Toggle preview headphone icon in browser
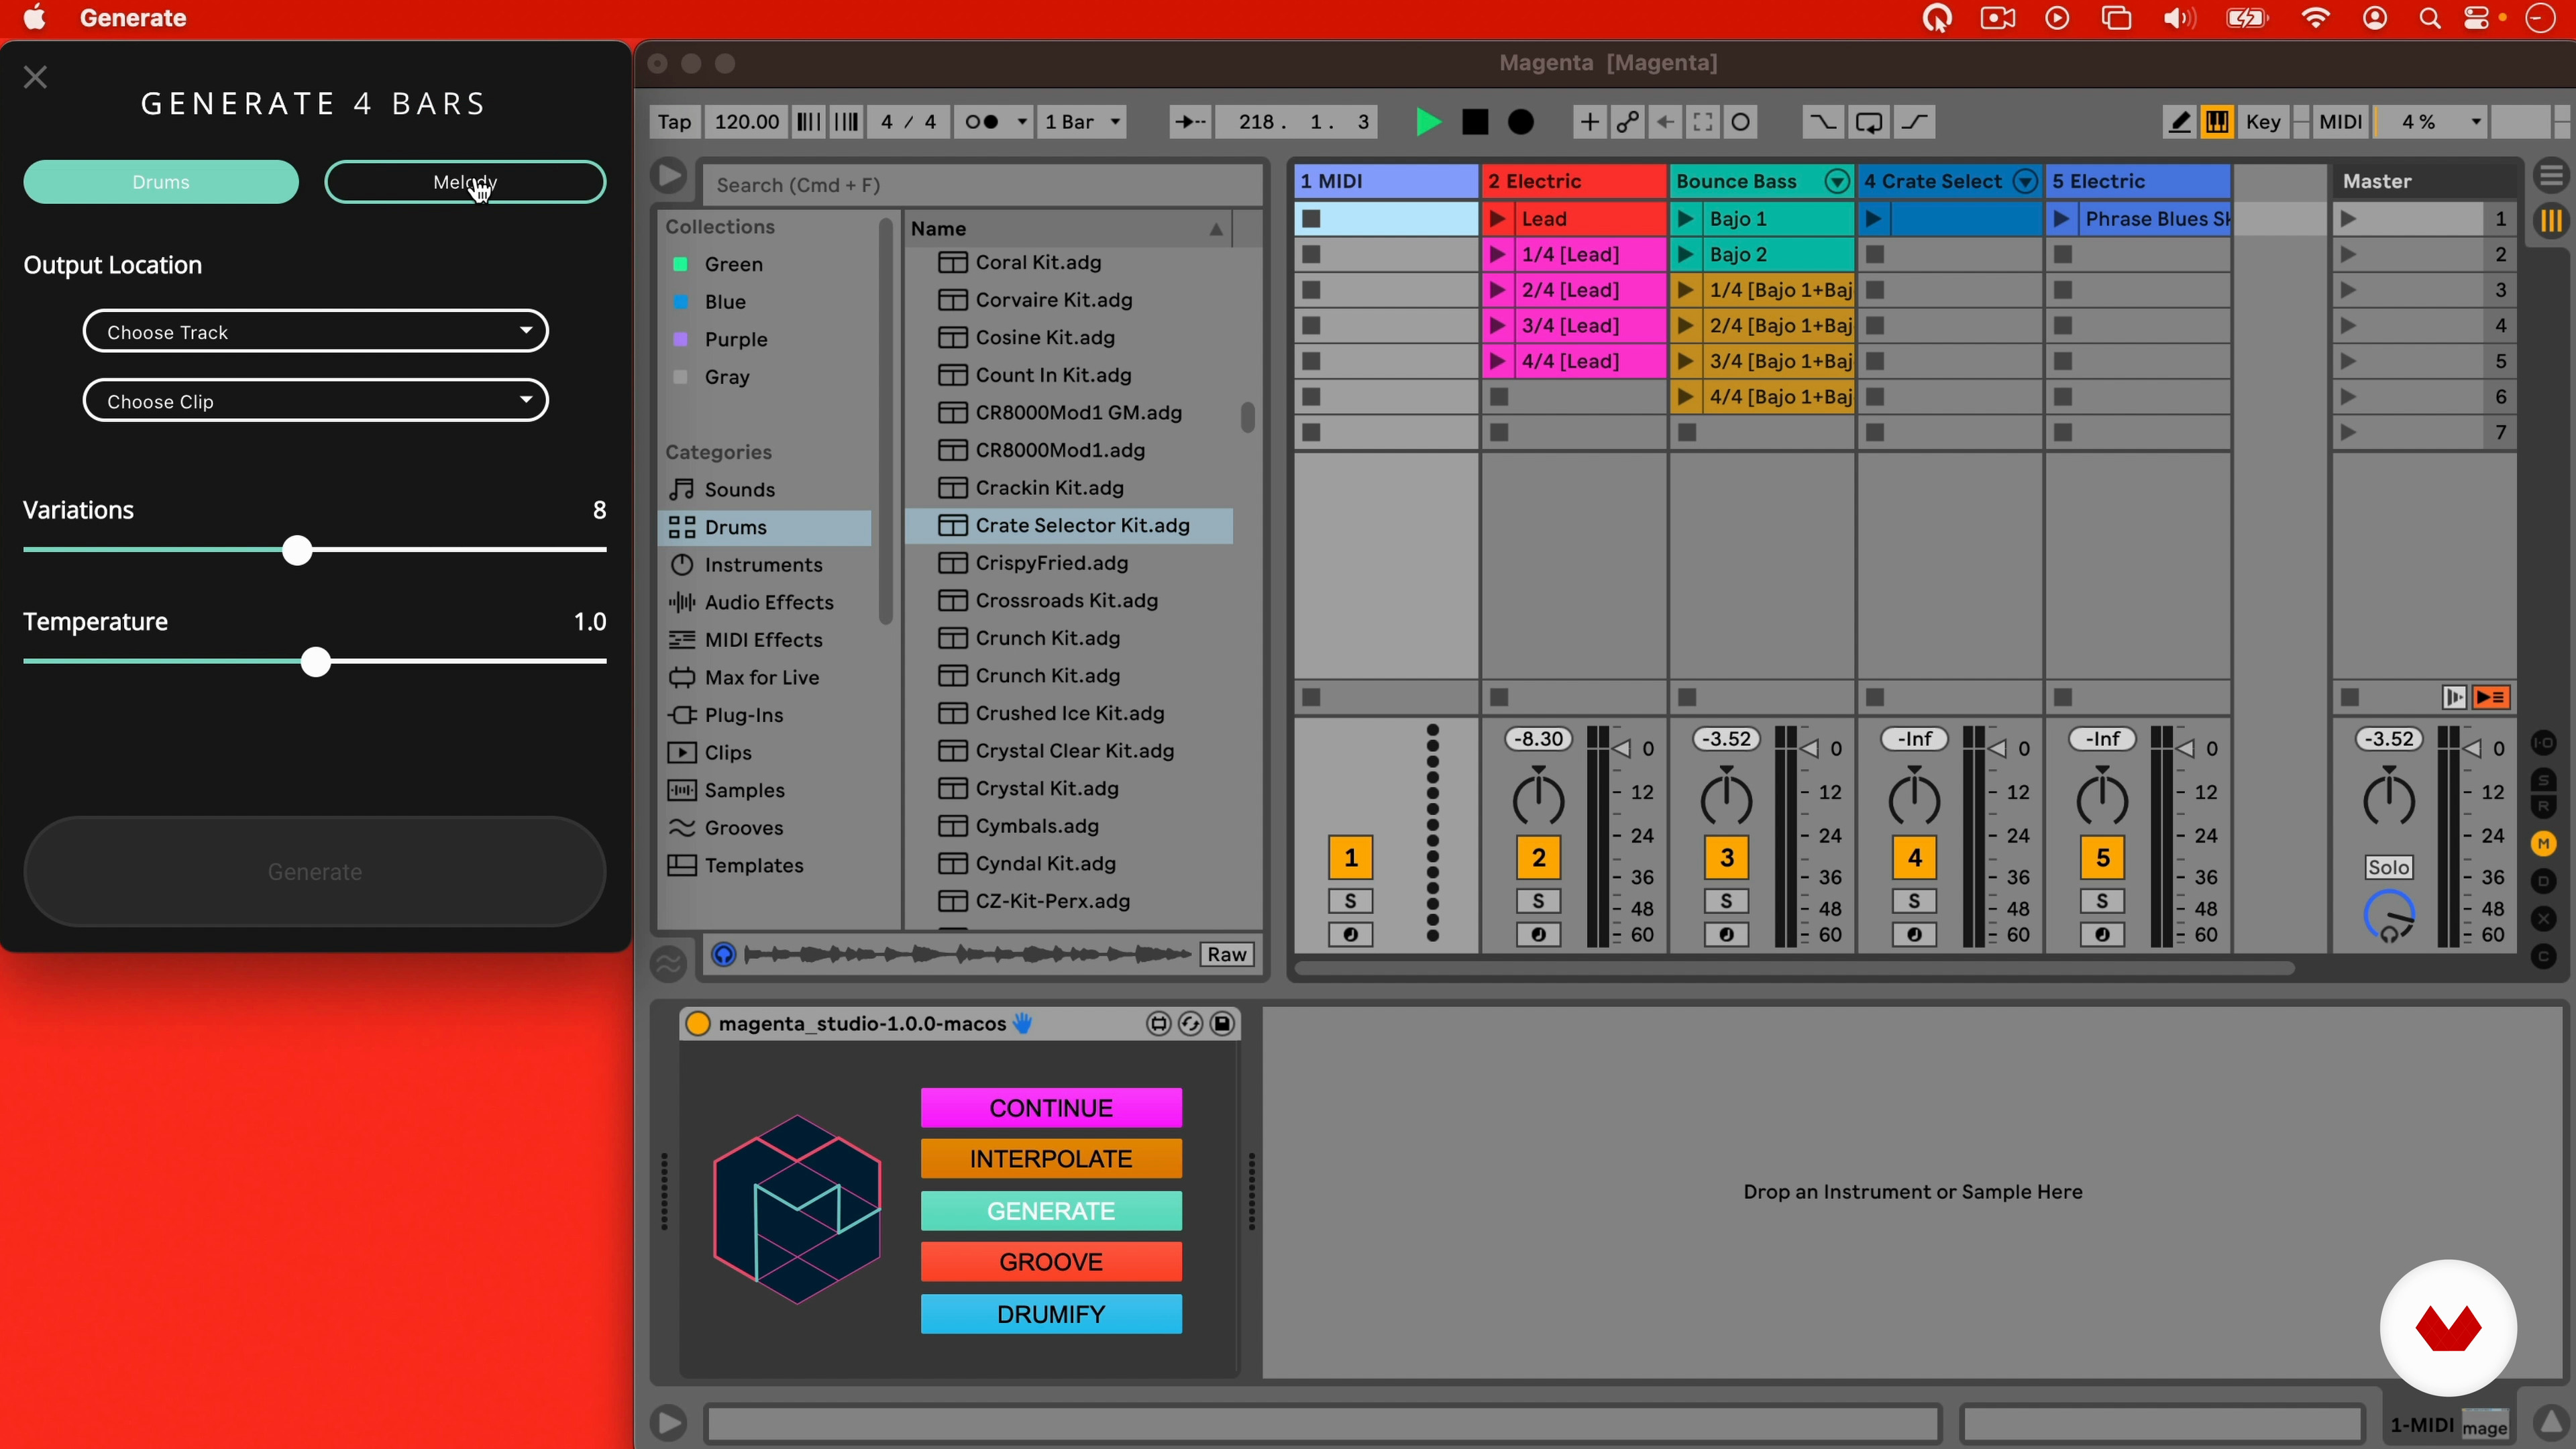This screenshot has height=1449, width=2576. pyautogui.click(x=724, y=954)
